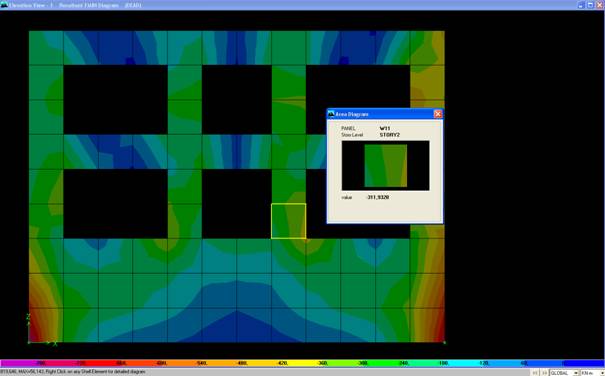Click the cyan 180 segment of the legend
Image resolution: width=605 pixels, height=376 pixels.
(x=444, y=363)
